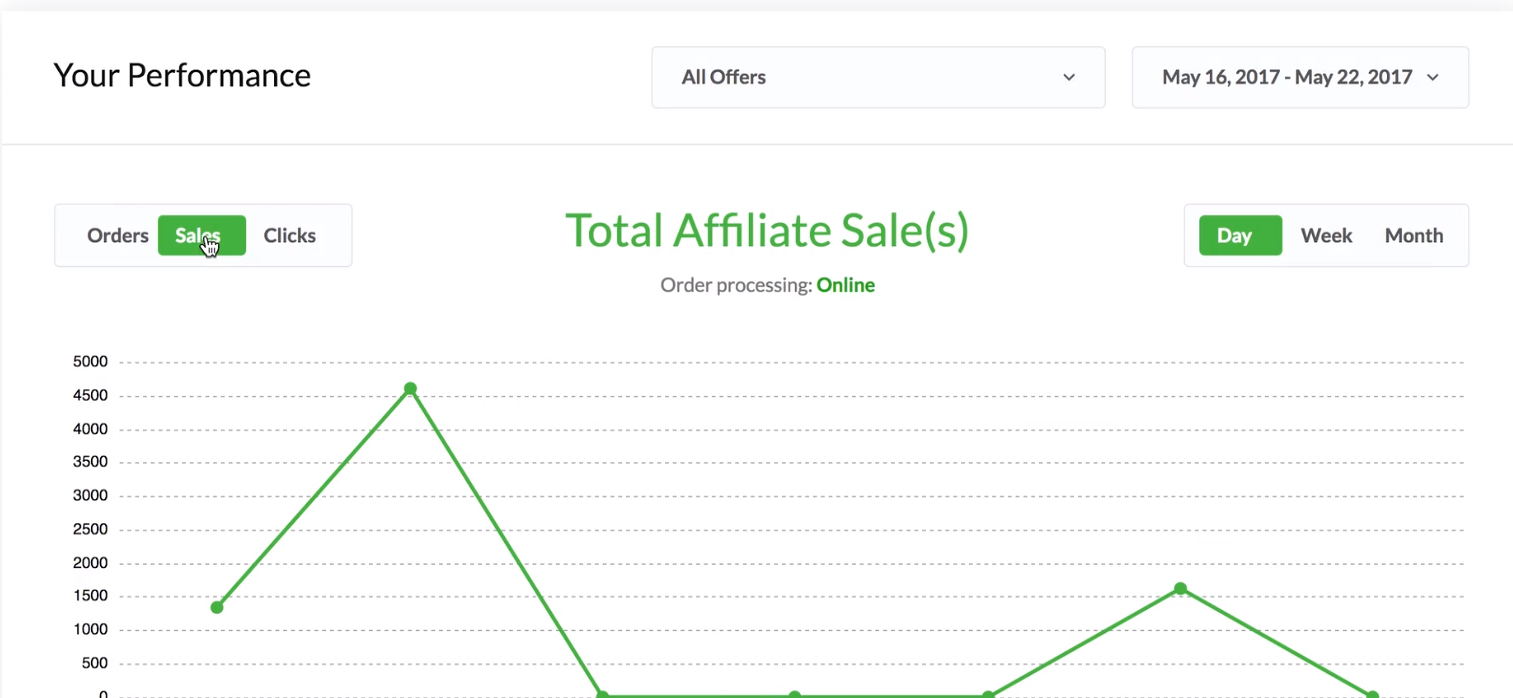Select the Sales metric button
The image size is (1513, 698).
[201, 236]
